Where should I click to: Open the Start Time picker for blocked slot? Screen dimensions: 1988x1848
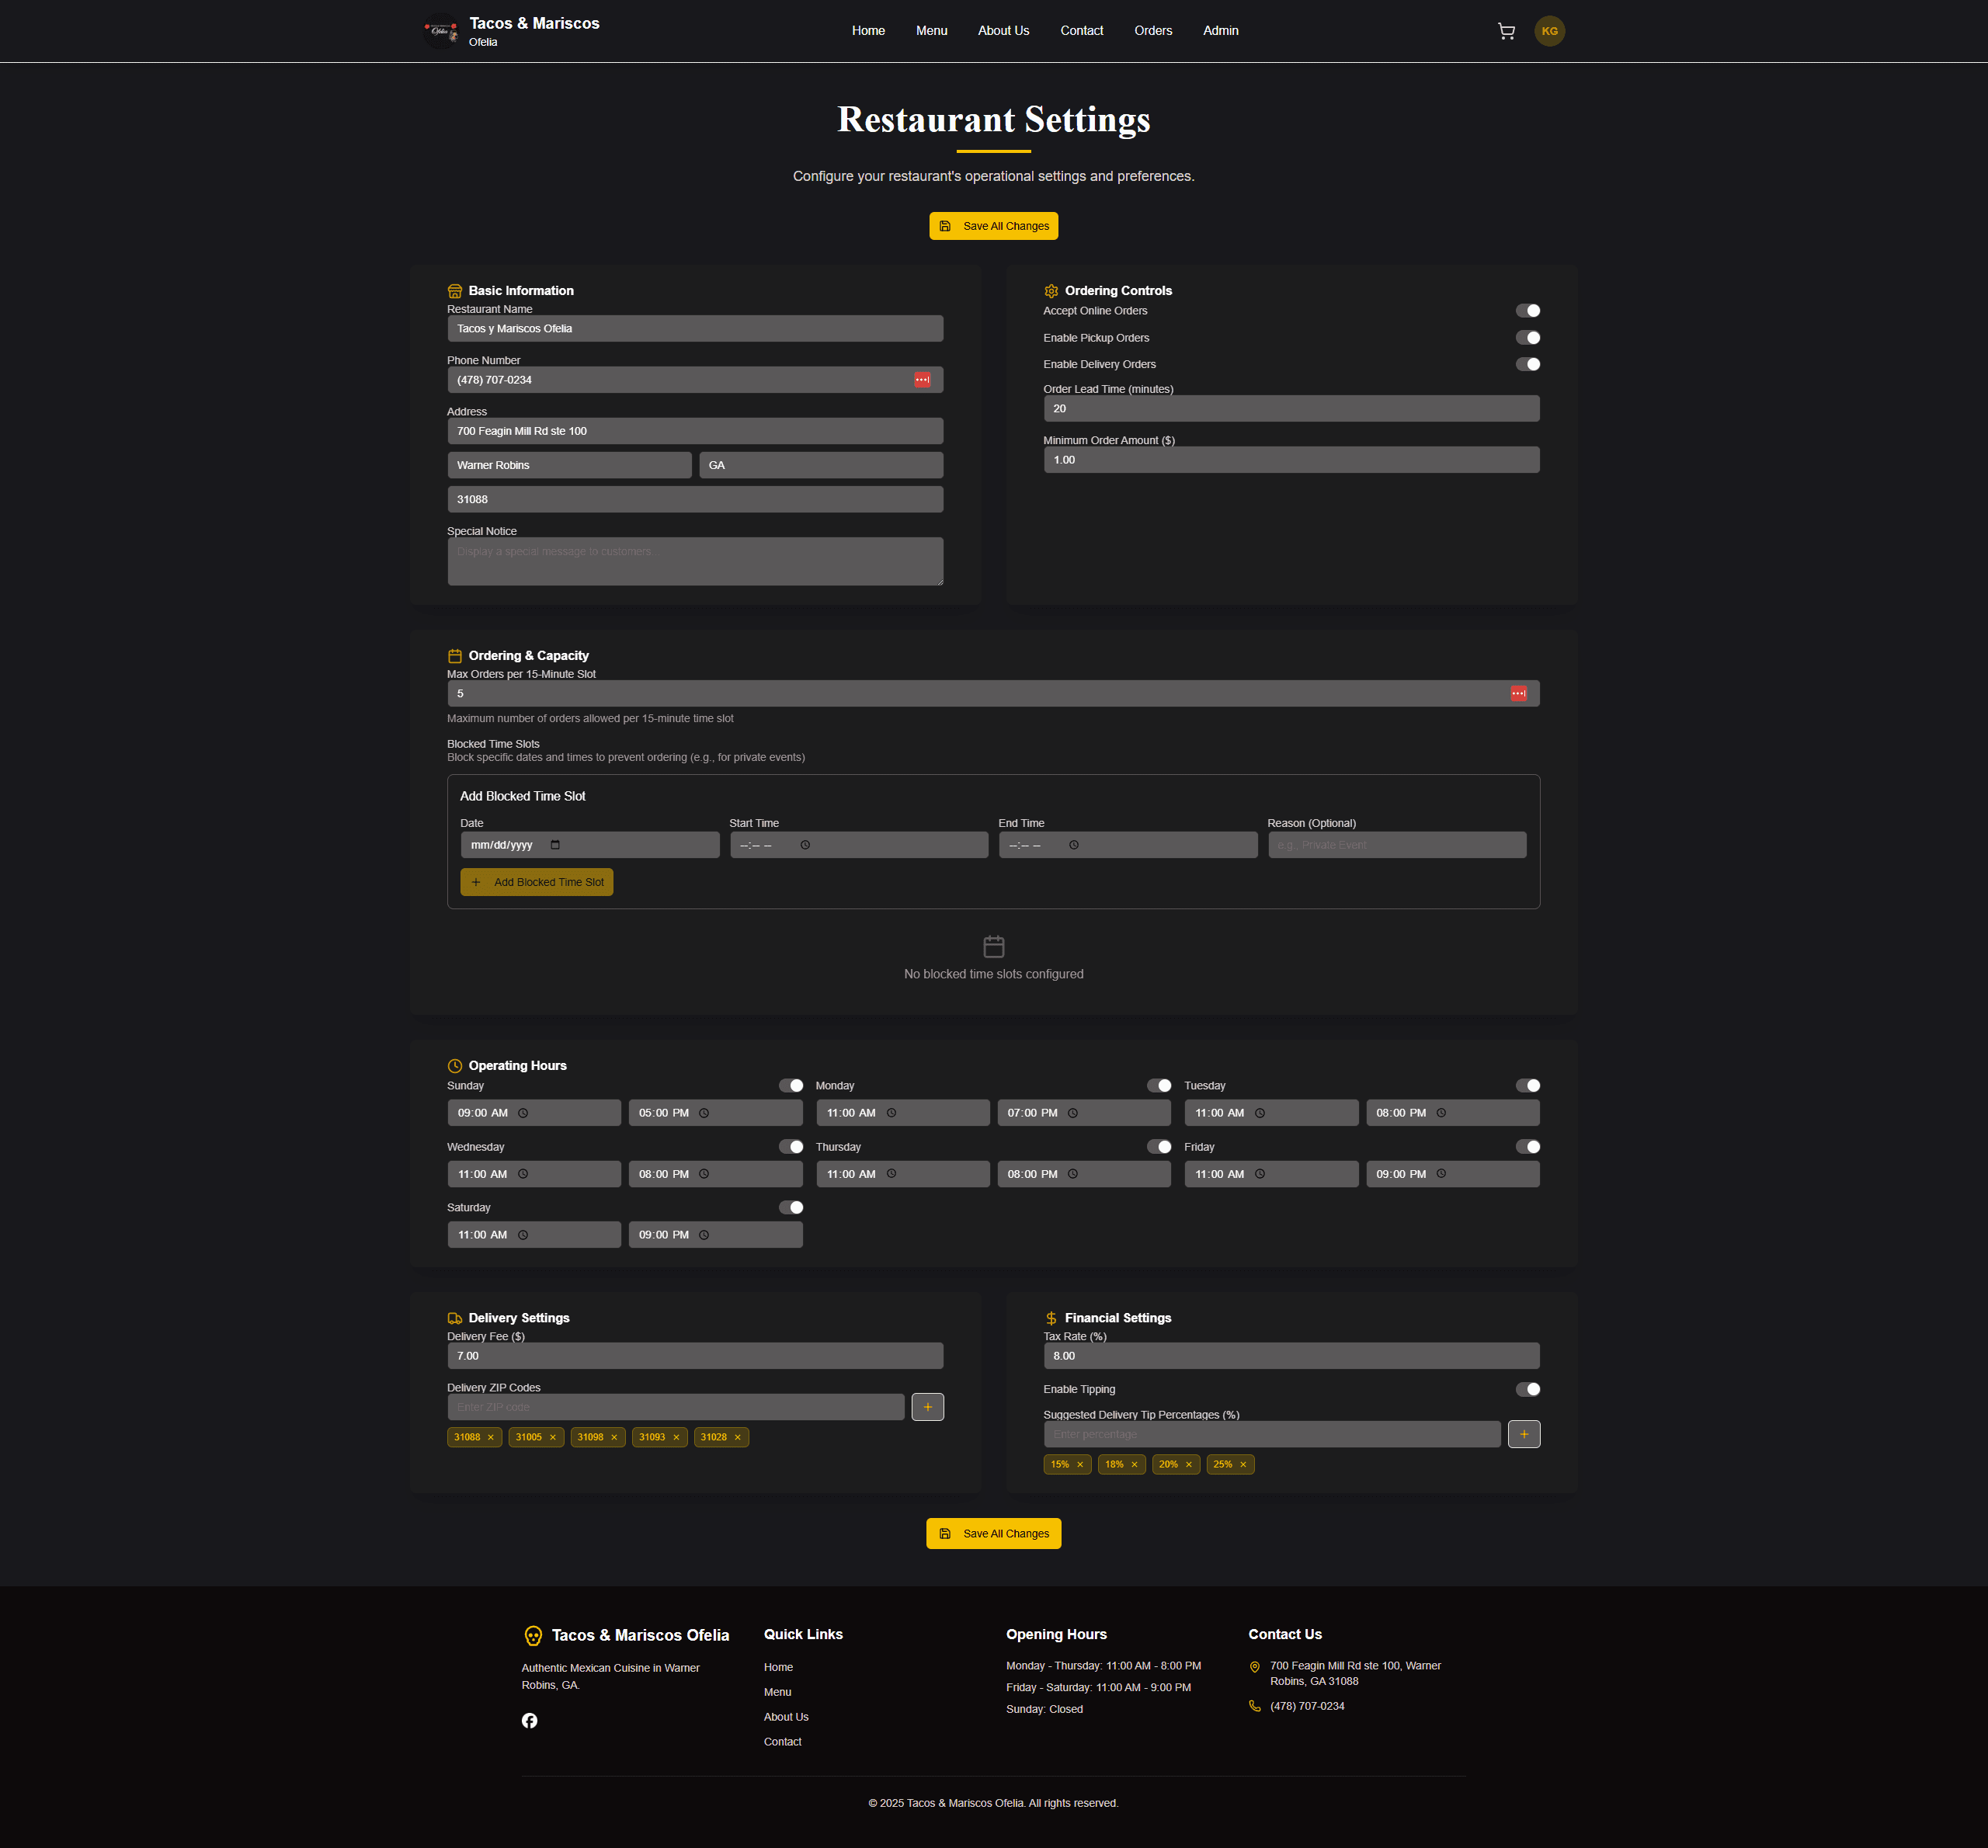(x=805, y=845)
